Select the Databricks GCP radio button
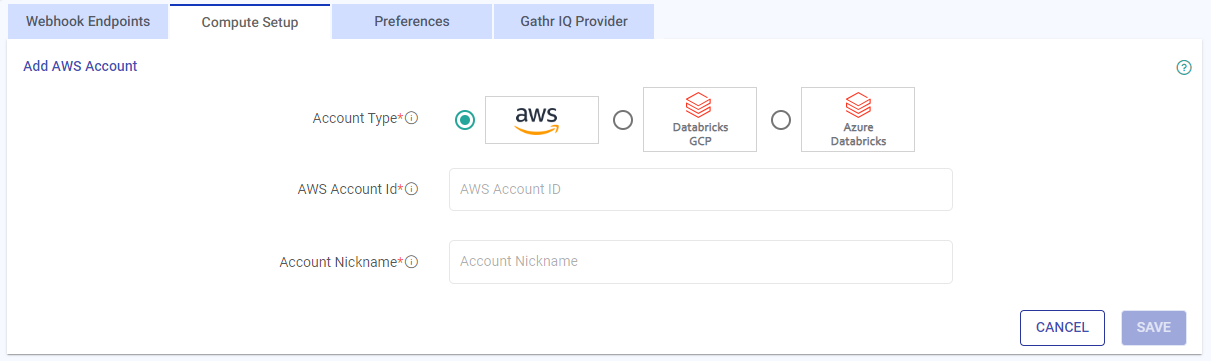The width and height of the screenshot is (1211, 361). click(x=623, y=120)
